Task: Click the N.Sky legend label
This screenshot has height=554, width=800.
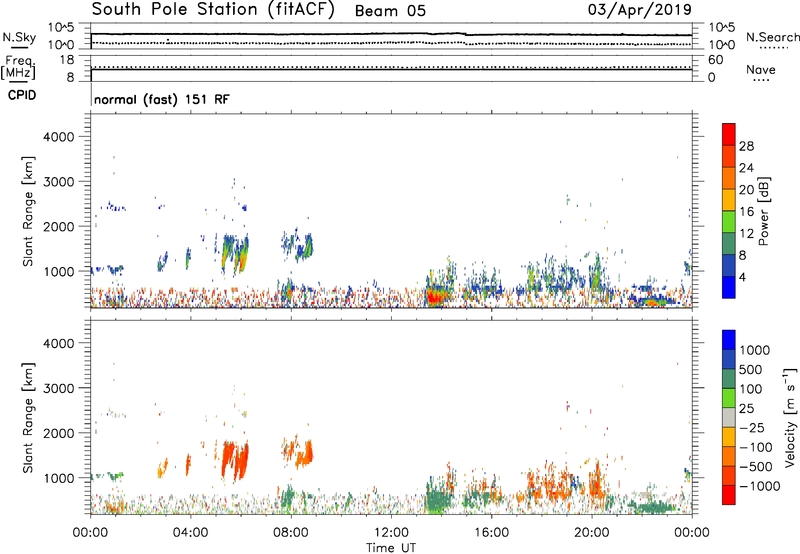Action: [19, 37]
